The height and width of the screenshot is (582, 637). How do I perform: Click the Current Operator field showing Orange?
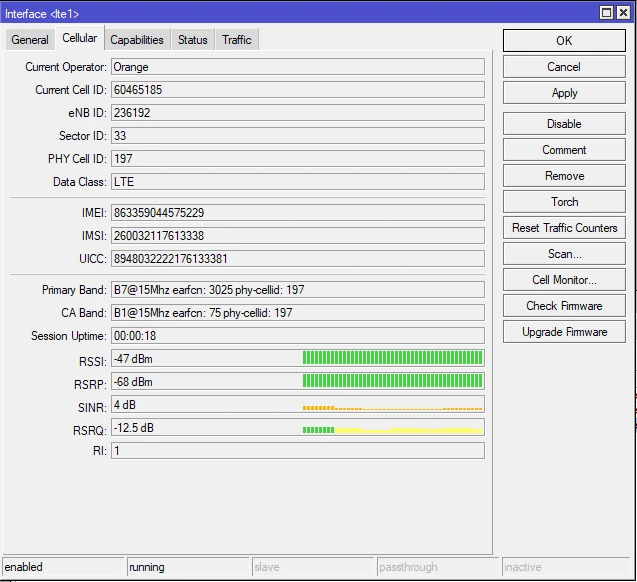(x=298, y=67)
